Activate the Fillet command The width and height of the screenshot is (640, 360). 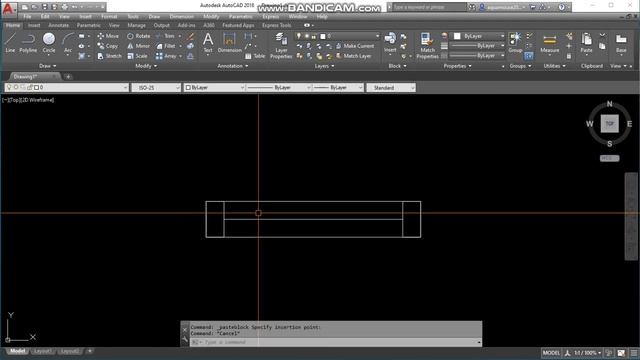(166, 46)
